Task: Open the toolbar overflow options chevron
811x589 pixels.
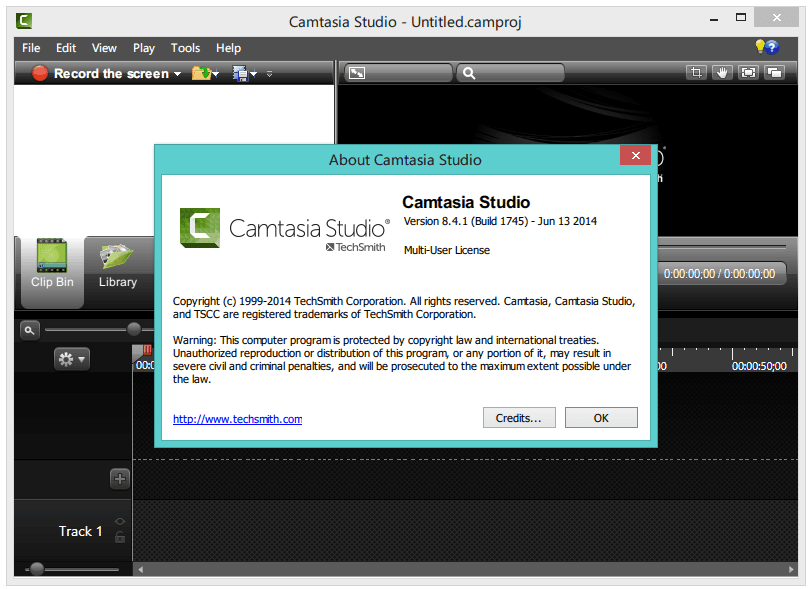Action: coord(269,74)
